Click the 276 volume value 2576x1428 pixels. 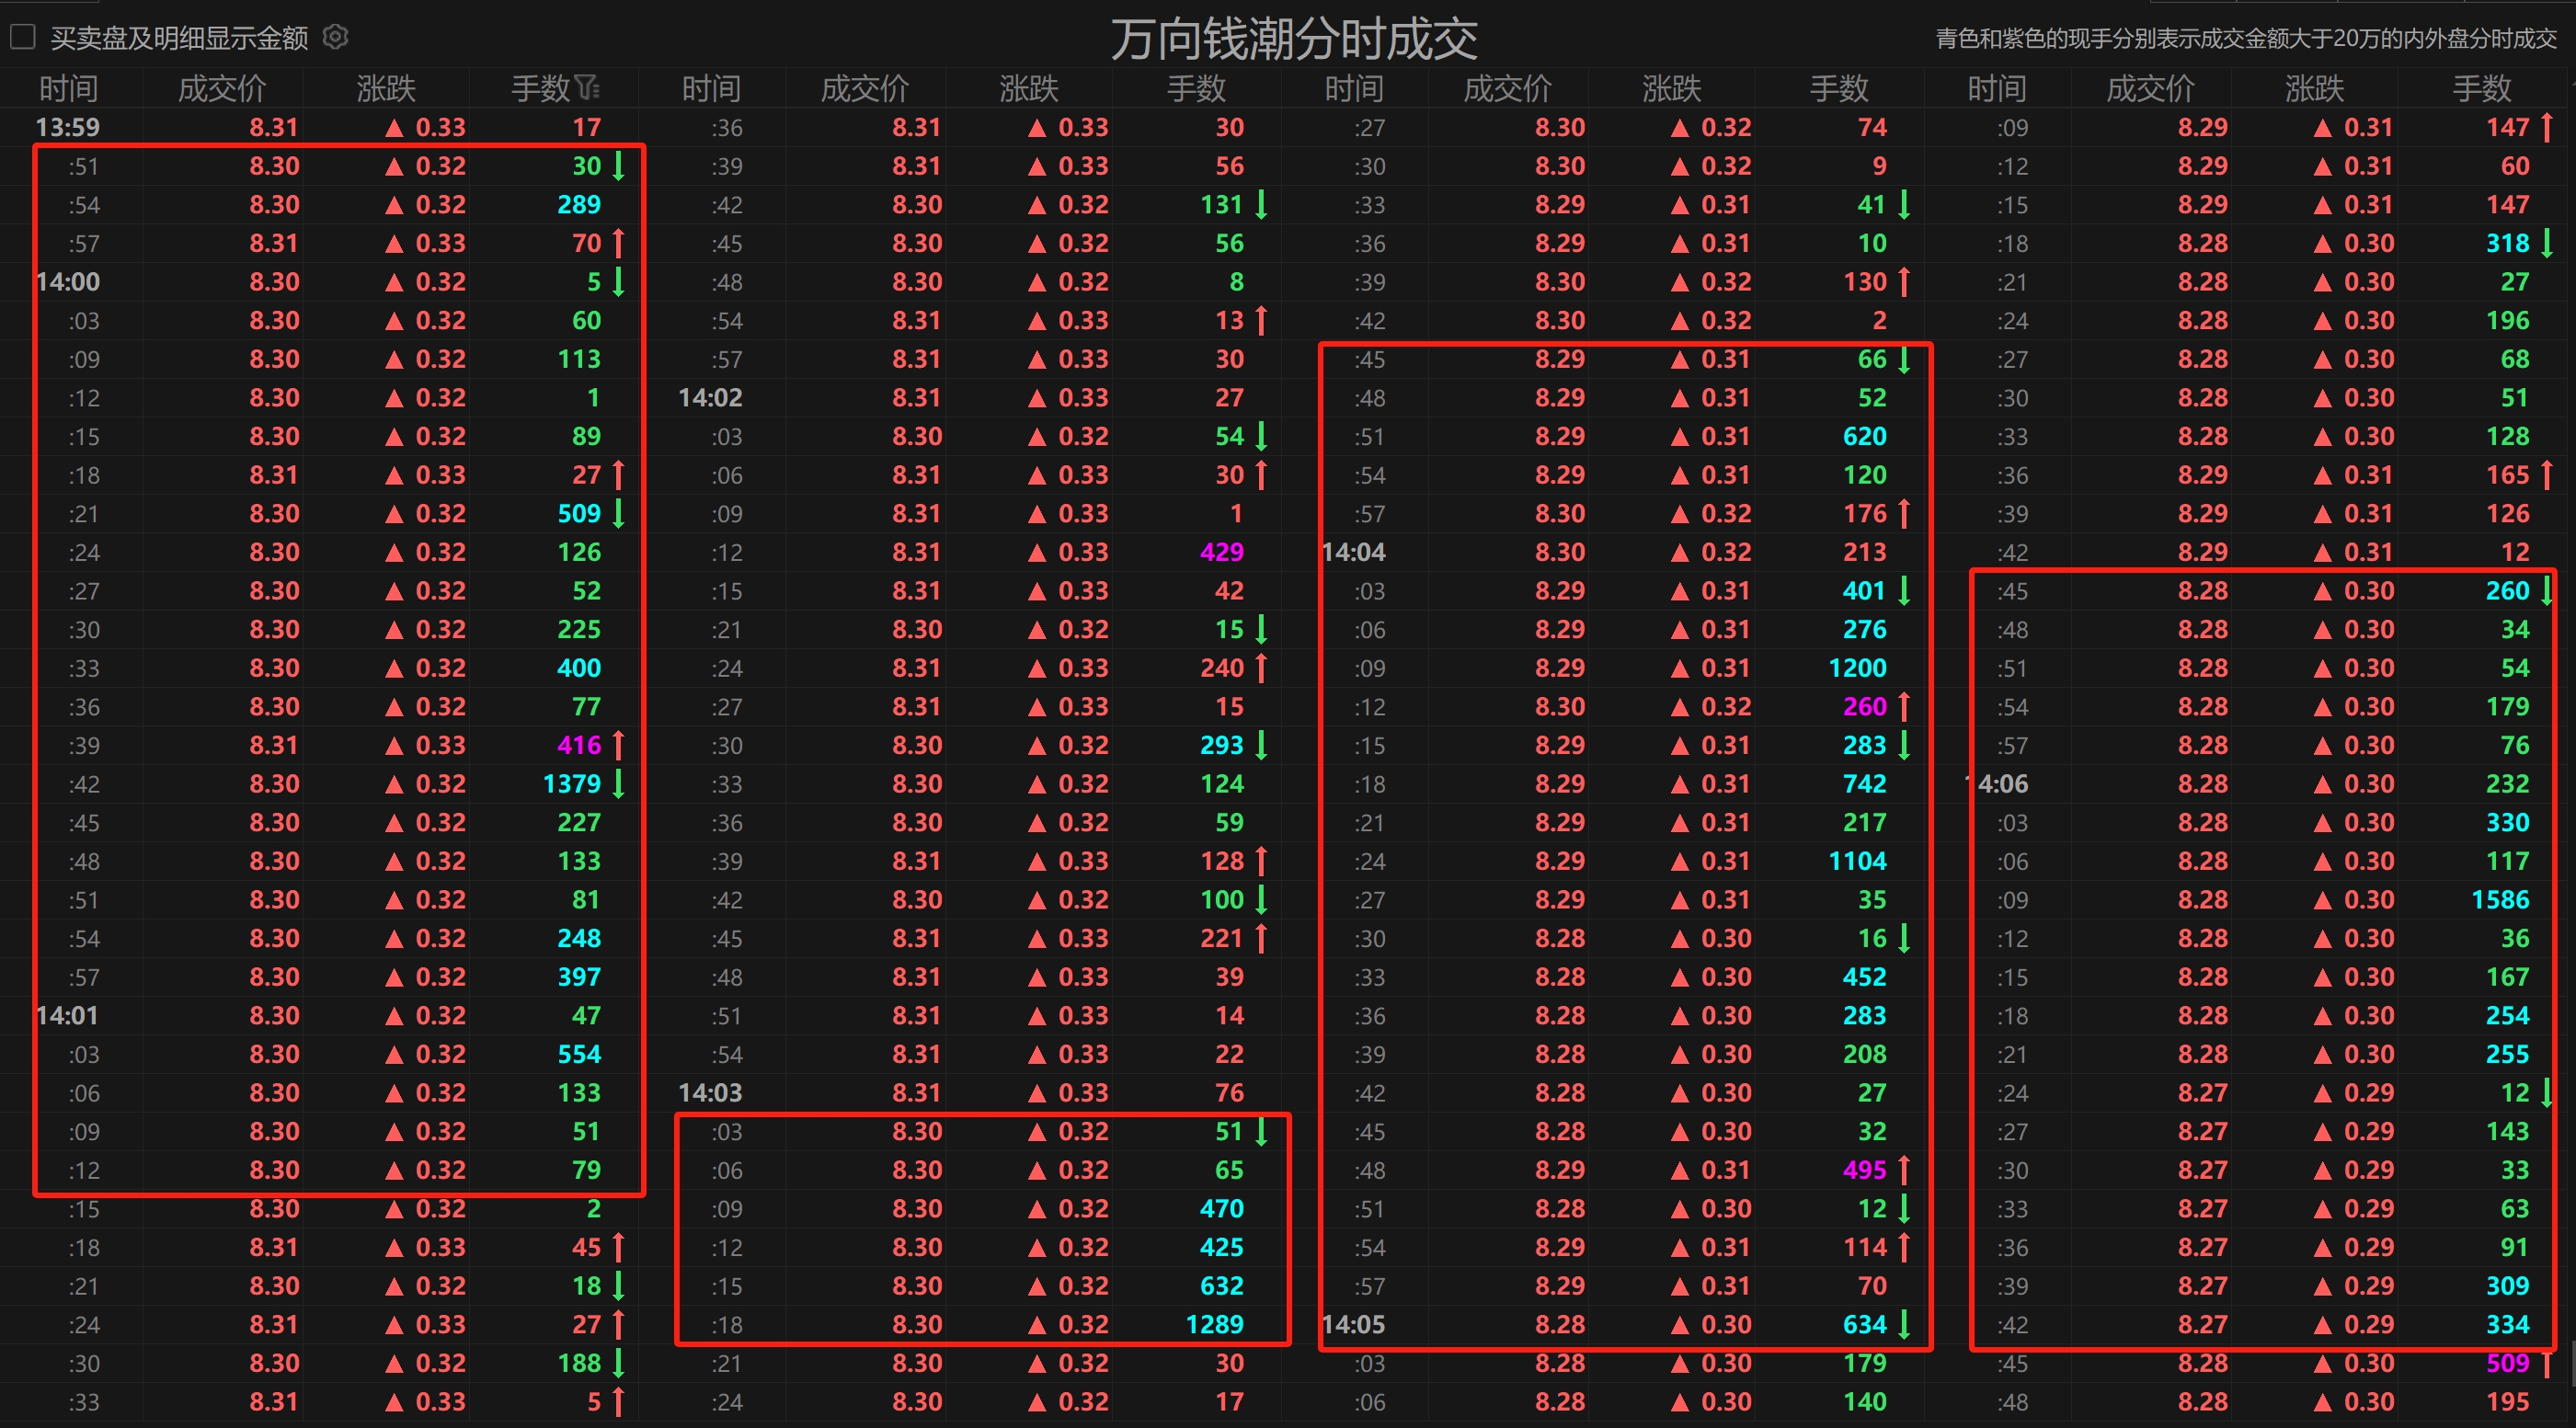[x=1864, y=629]
